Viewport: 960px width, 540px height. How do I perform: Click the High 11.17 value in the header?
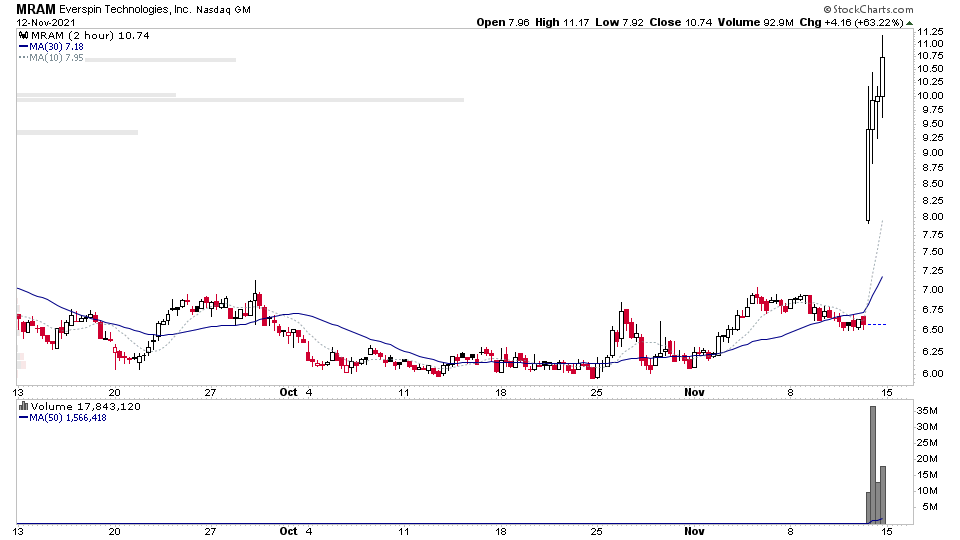[x=562, y=22]
